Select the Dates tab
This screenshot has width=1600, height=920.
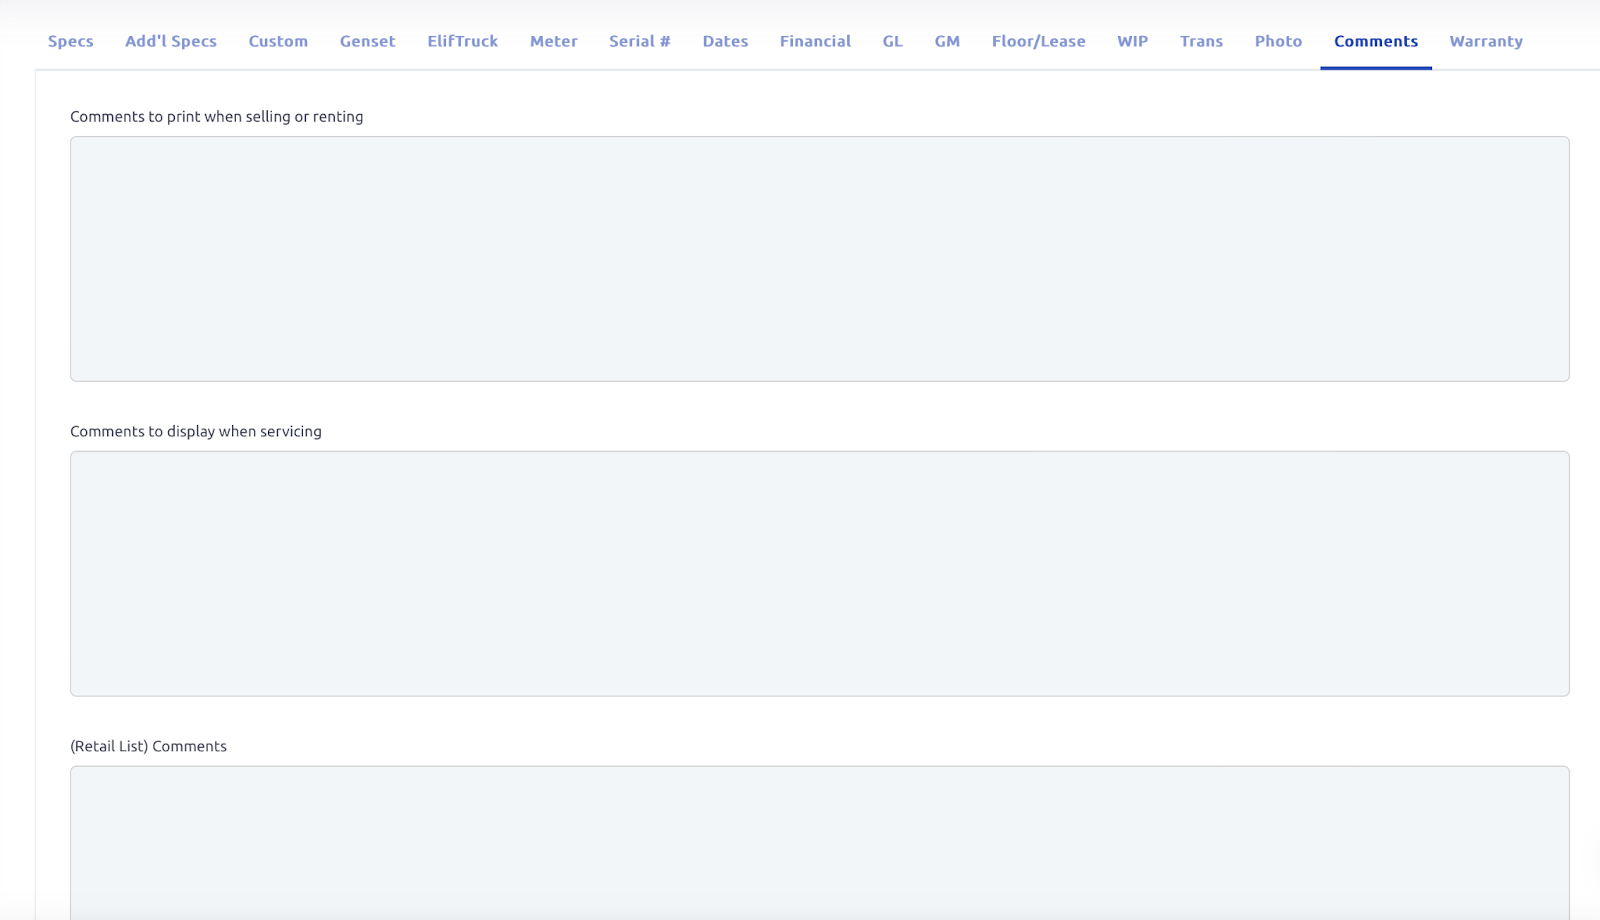[725, 41]
